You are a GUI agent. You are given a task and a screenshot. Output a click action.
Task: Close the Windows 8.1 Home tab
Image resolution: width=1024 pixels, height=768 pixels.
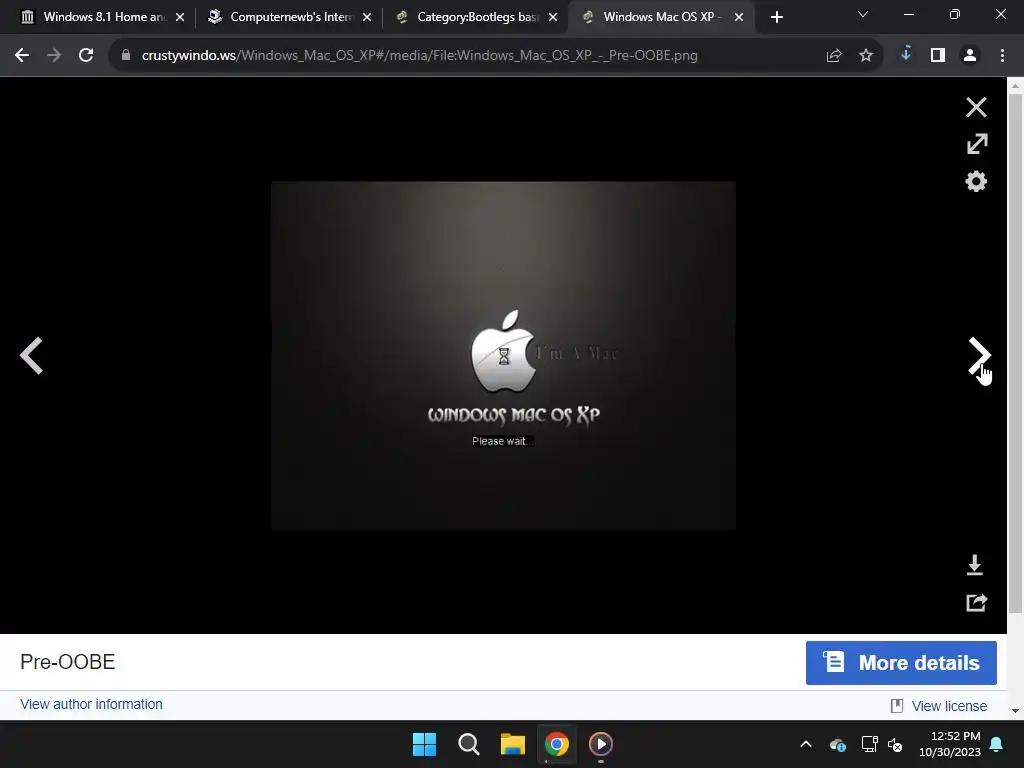click(x=180, y=18)
